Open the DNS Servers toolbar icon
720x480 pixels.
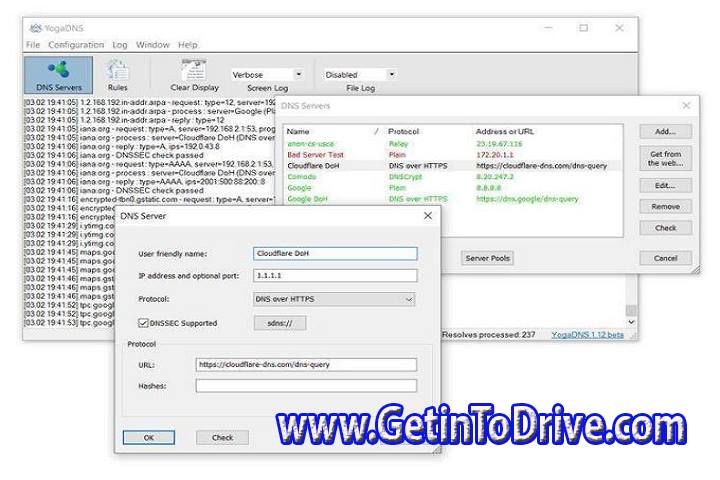coord(58,75)
